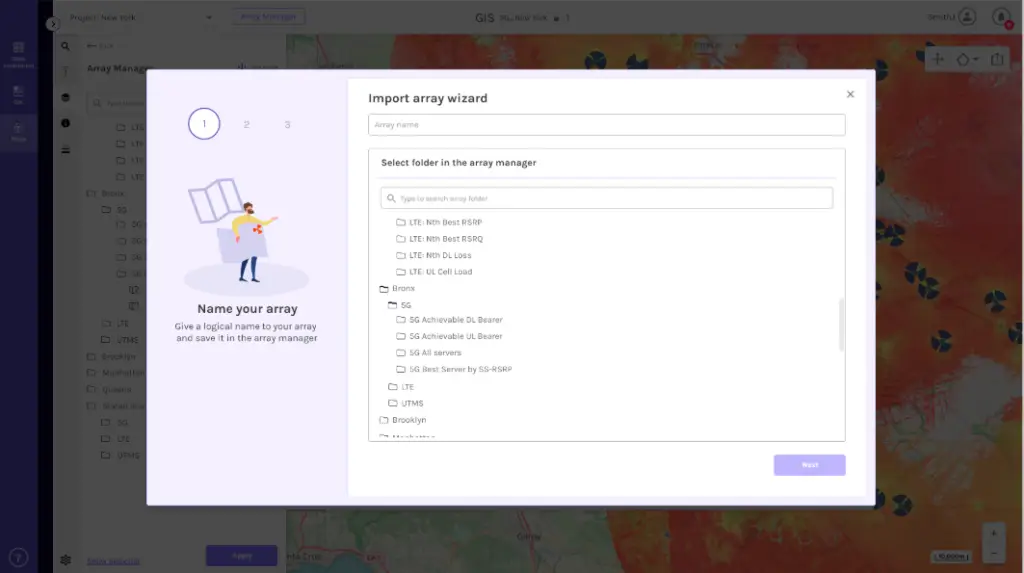Click the Array name input field
Viewport: 1024px width, 573px height.
point(606,125)
